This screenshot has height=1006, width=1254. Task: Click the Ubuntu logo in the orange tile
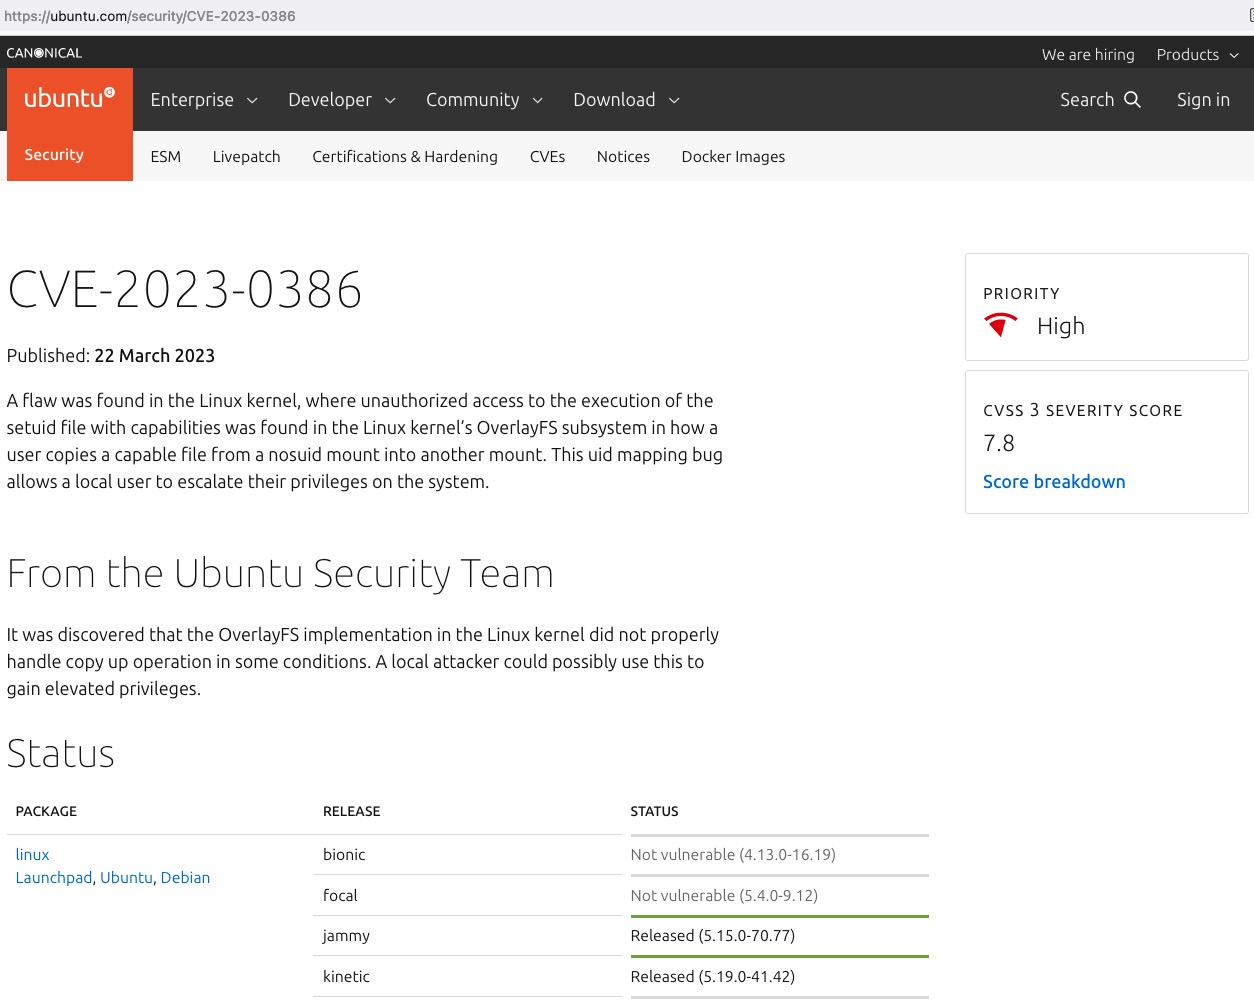(65, 97)
